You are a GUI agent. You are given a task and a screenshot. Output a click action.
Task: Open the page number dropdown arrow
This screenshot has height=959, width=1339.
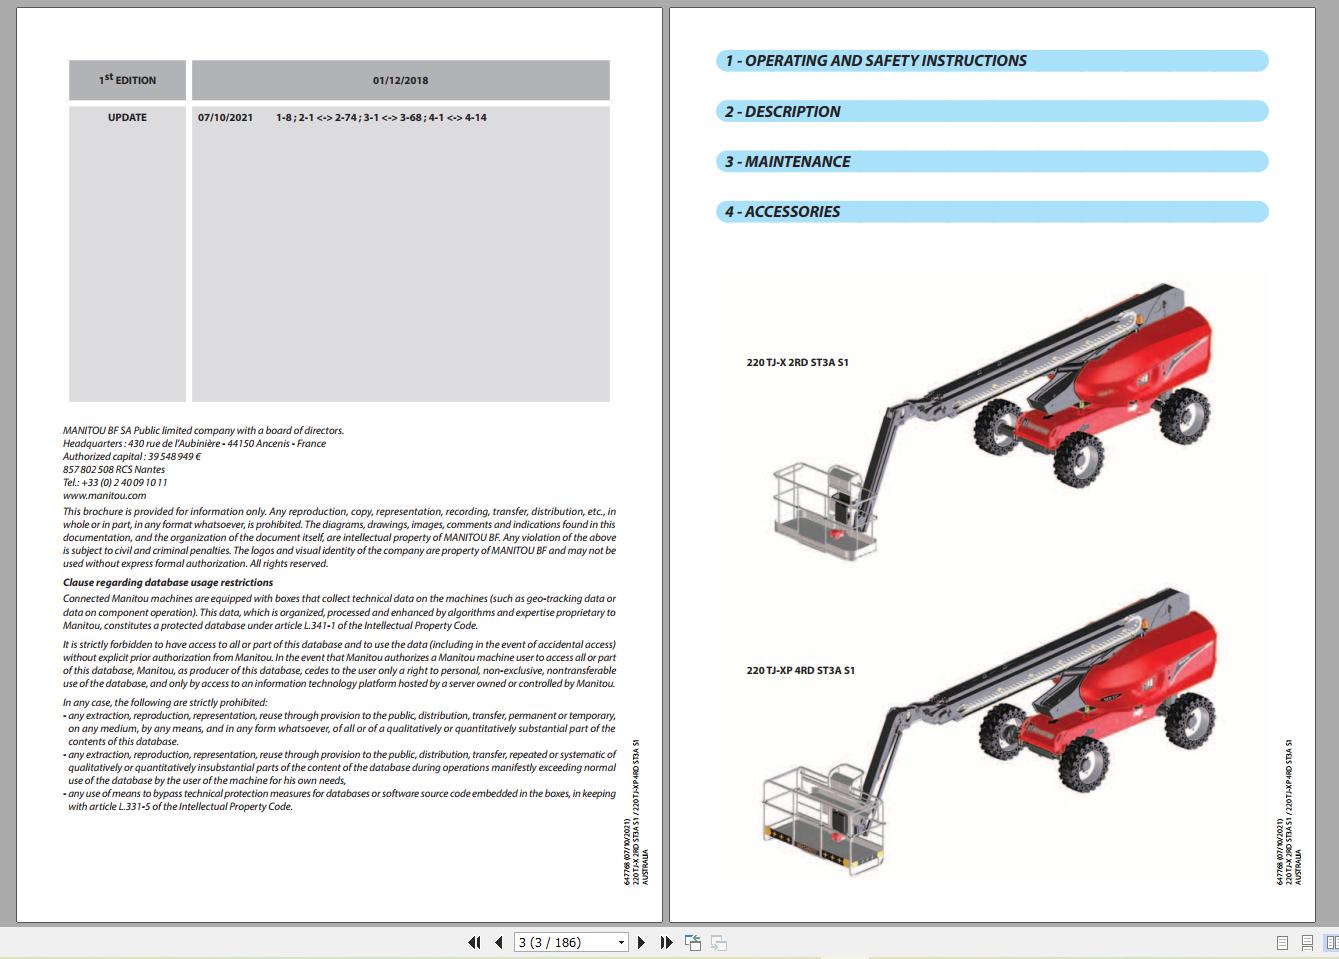pyautogui.click(x=621, y=942)
